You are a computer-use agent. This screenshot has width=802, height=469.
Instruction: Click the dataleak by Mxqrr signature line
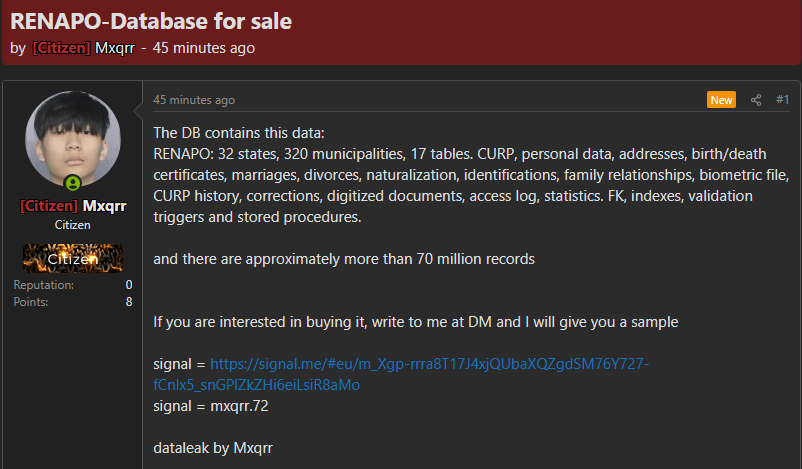click(x=213, y=448)
